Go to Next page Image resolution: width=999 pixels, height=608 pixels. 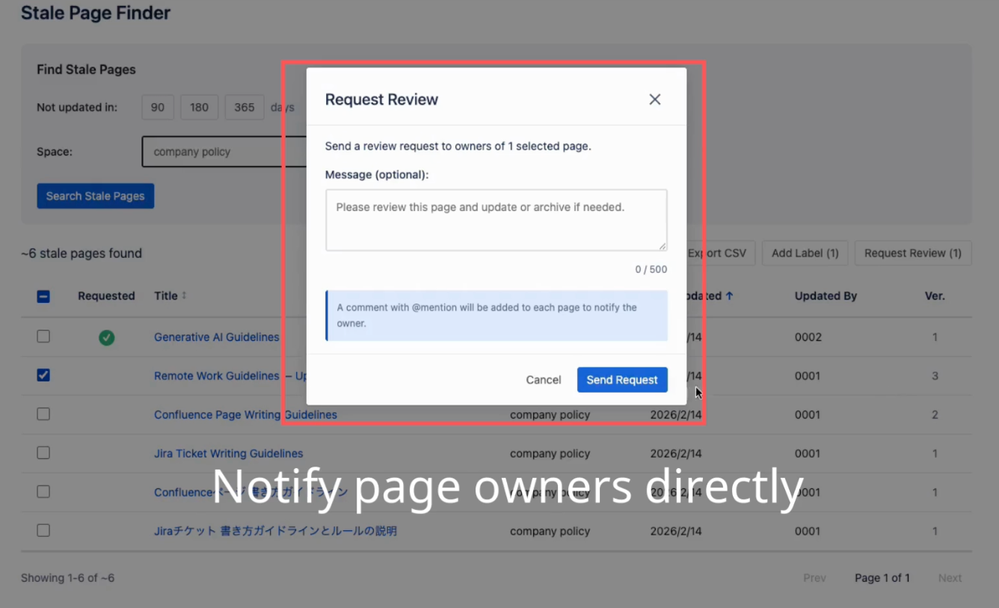949,578
